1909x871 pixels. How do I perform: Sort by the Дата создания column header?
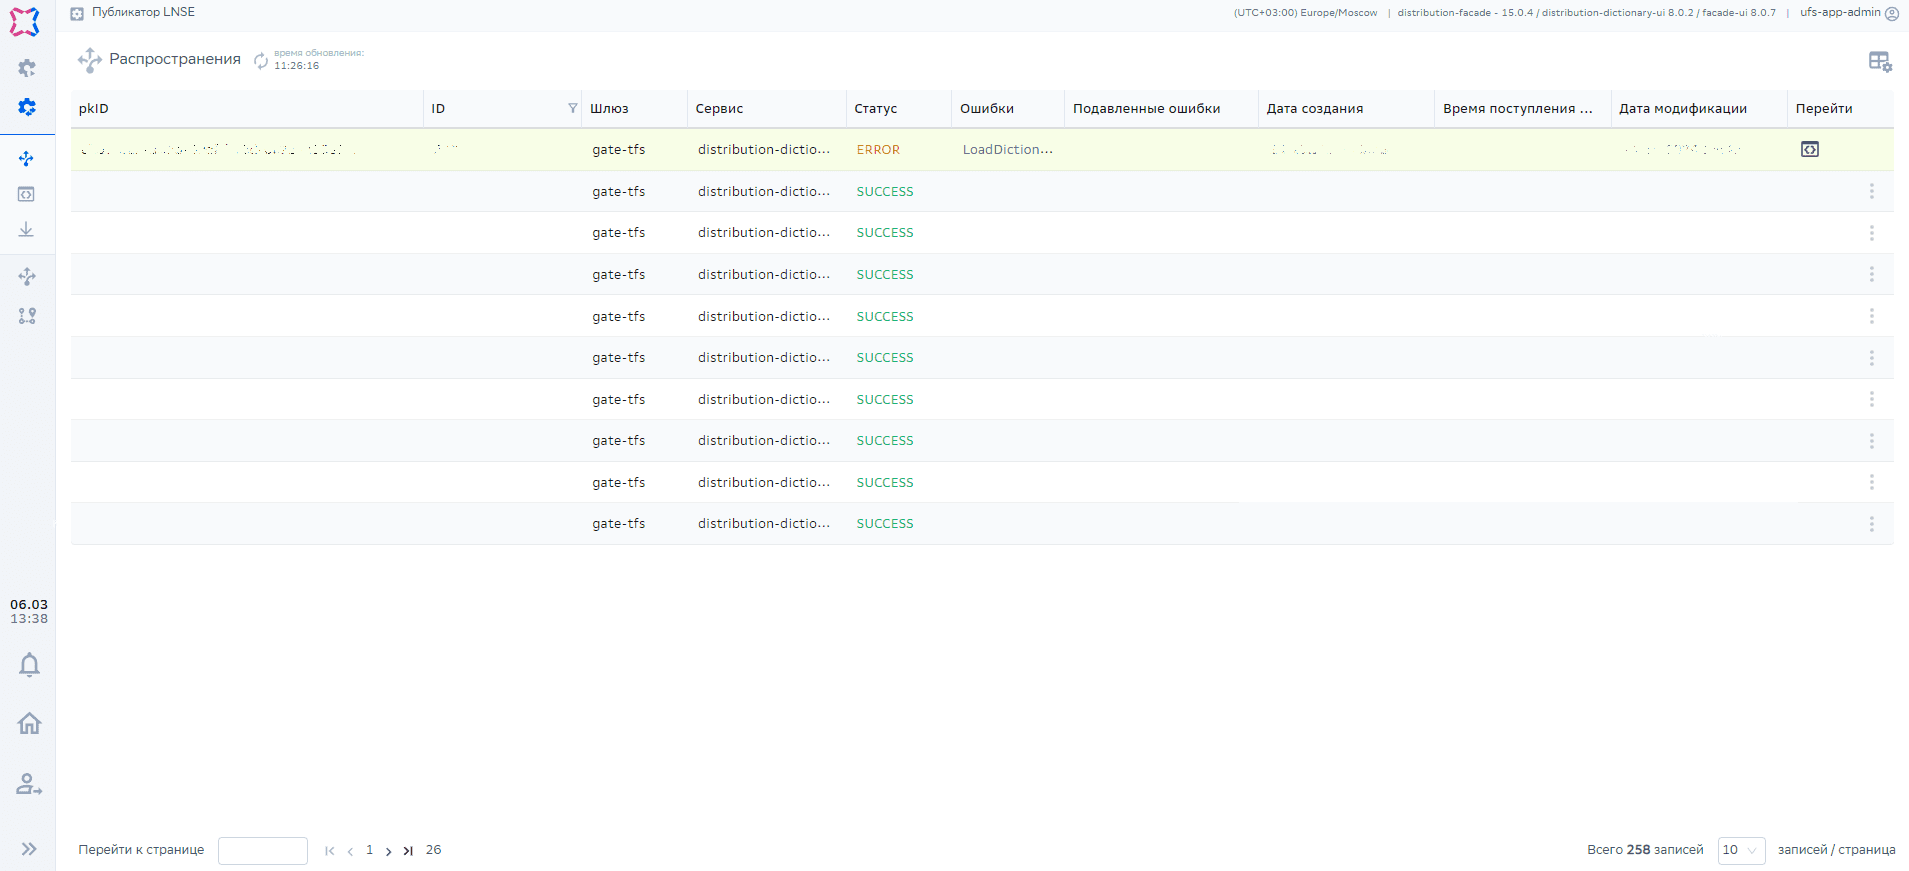[x=1314, y=109]
